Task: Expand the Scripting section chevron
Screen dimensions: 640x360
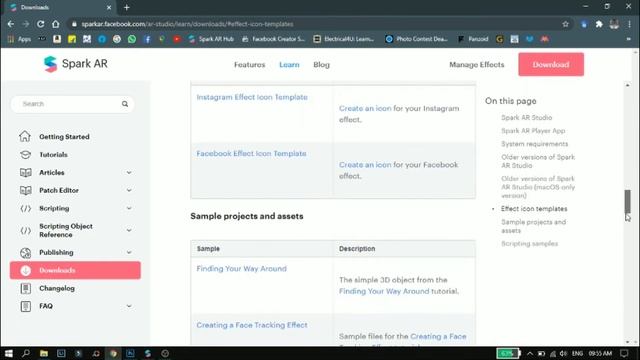Action: coord(129,208)
